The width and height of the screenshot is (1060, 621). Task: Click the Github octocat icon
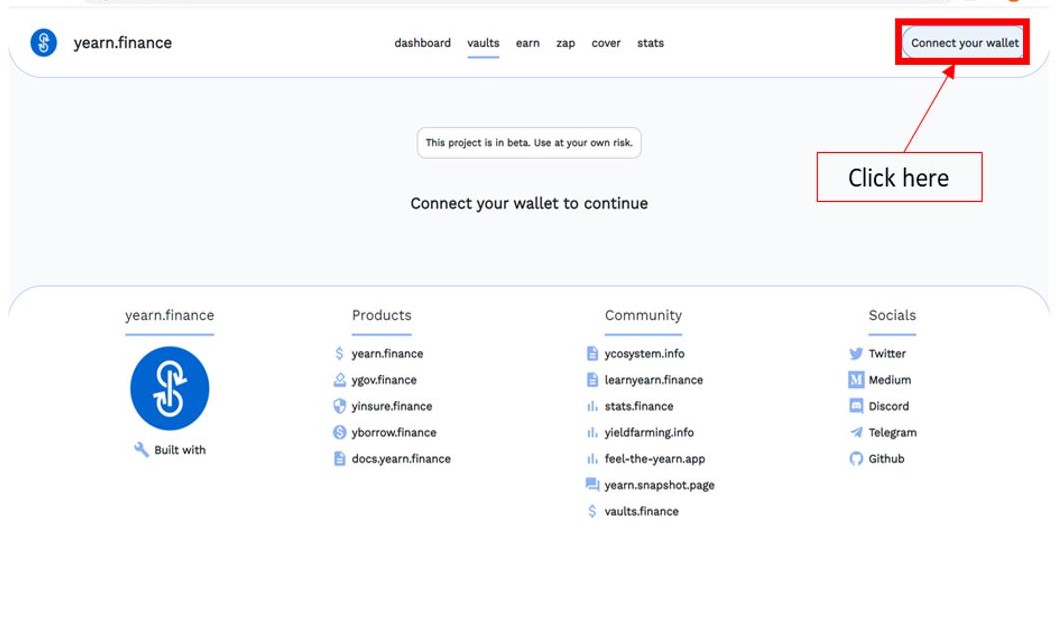(856, 459)
